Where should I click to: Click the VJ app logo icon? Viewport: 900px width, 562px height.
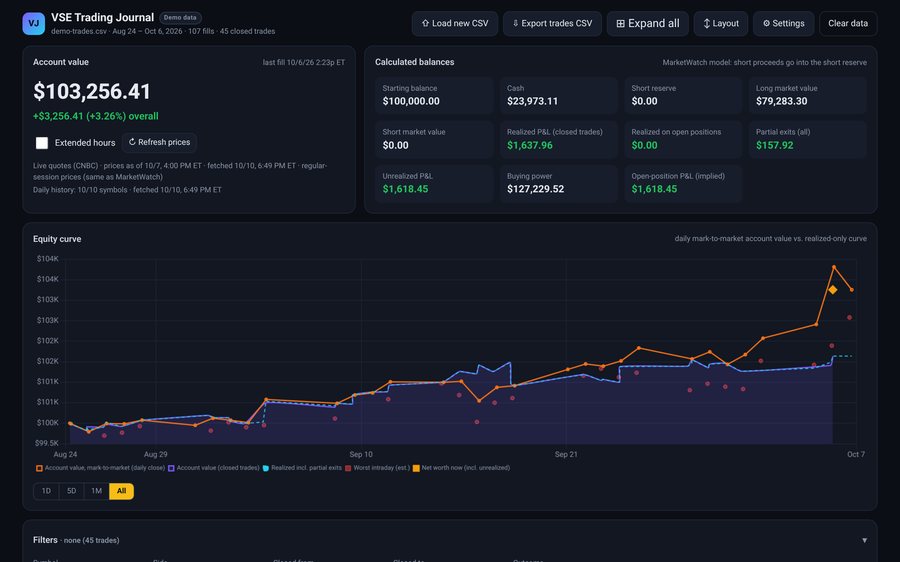pyautogui.click(x=33, y=24)
